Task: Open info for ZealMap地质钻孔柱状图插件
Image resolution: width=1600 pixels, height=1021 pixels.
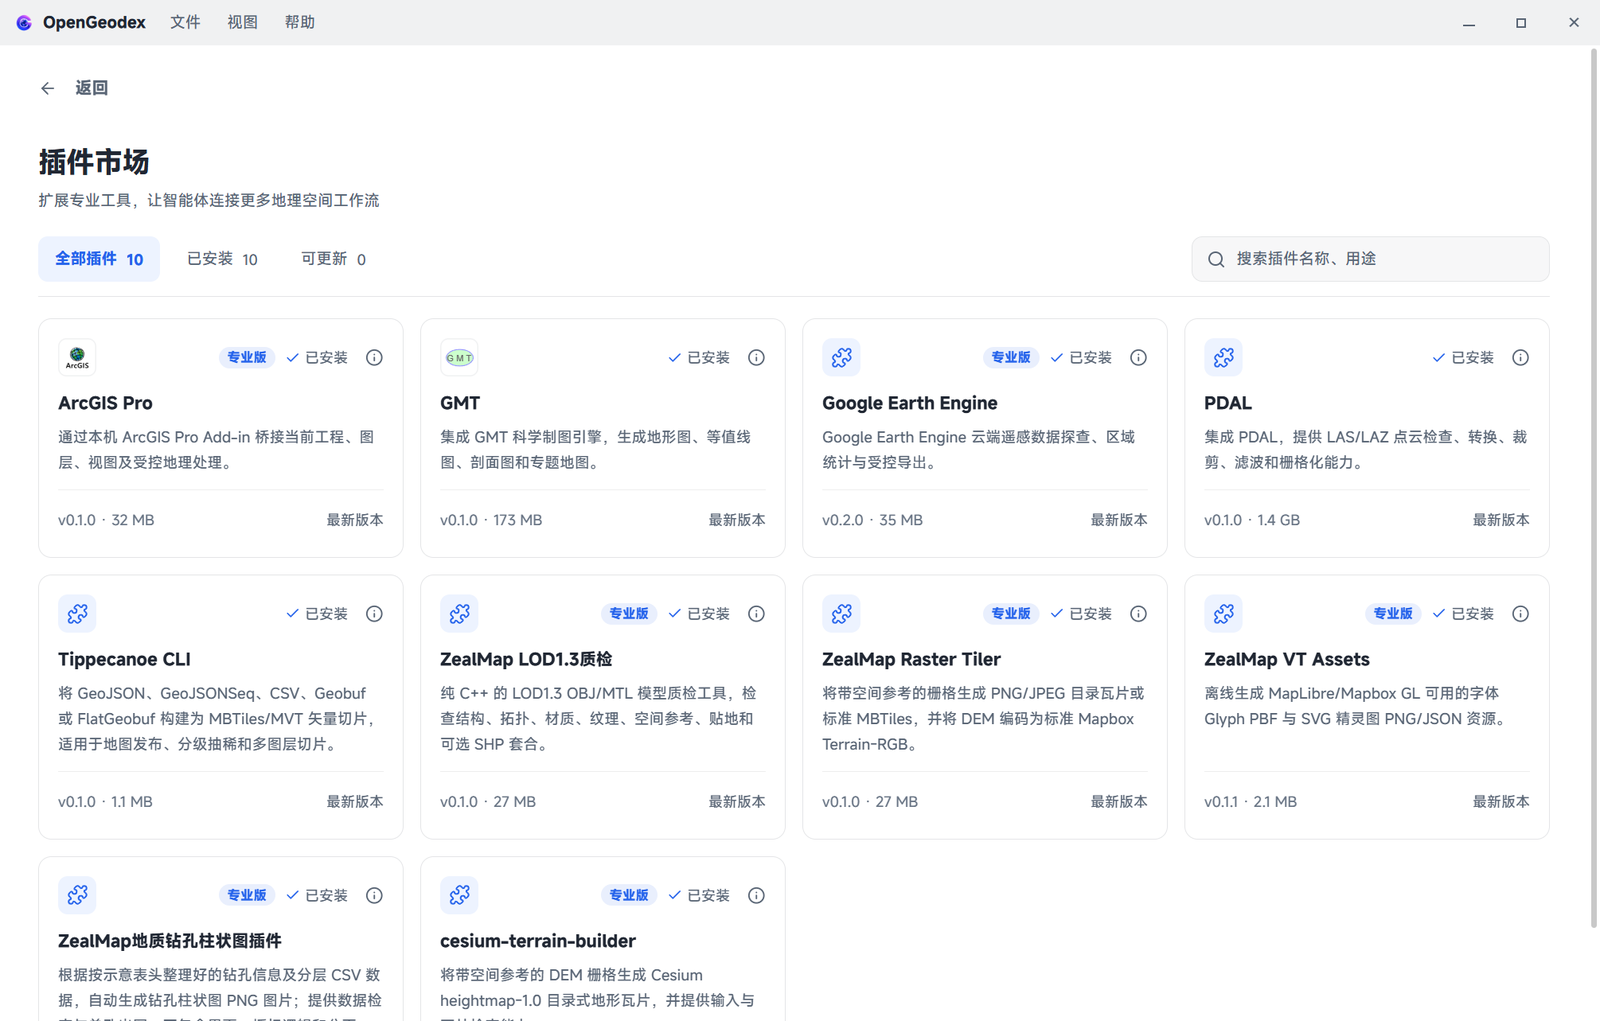Action: [374, 896]
